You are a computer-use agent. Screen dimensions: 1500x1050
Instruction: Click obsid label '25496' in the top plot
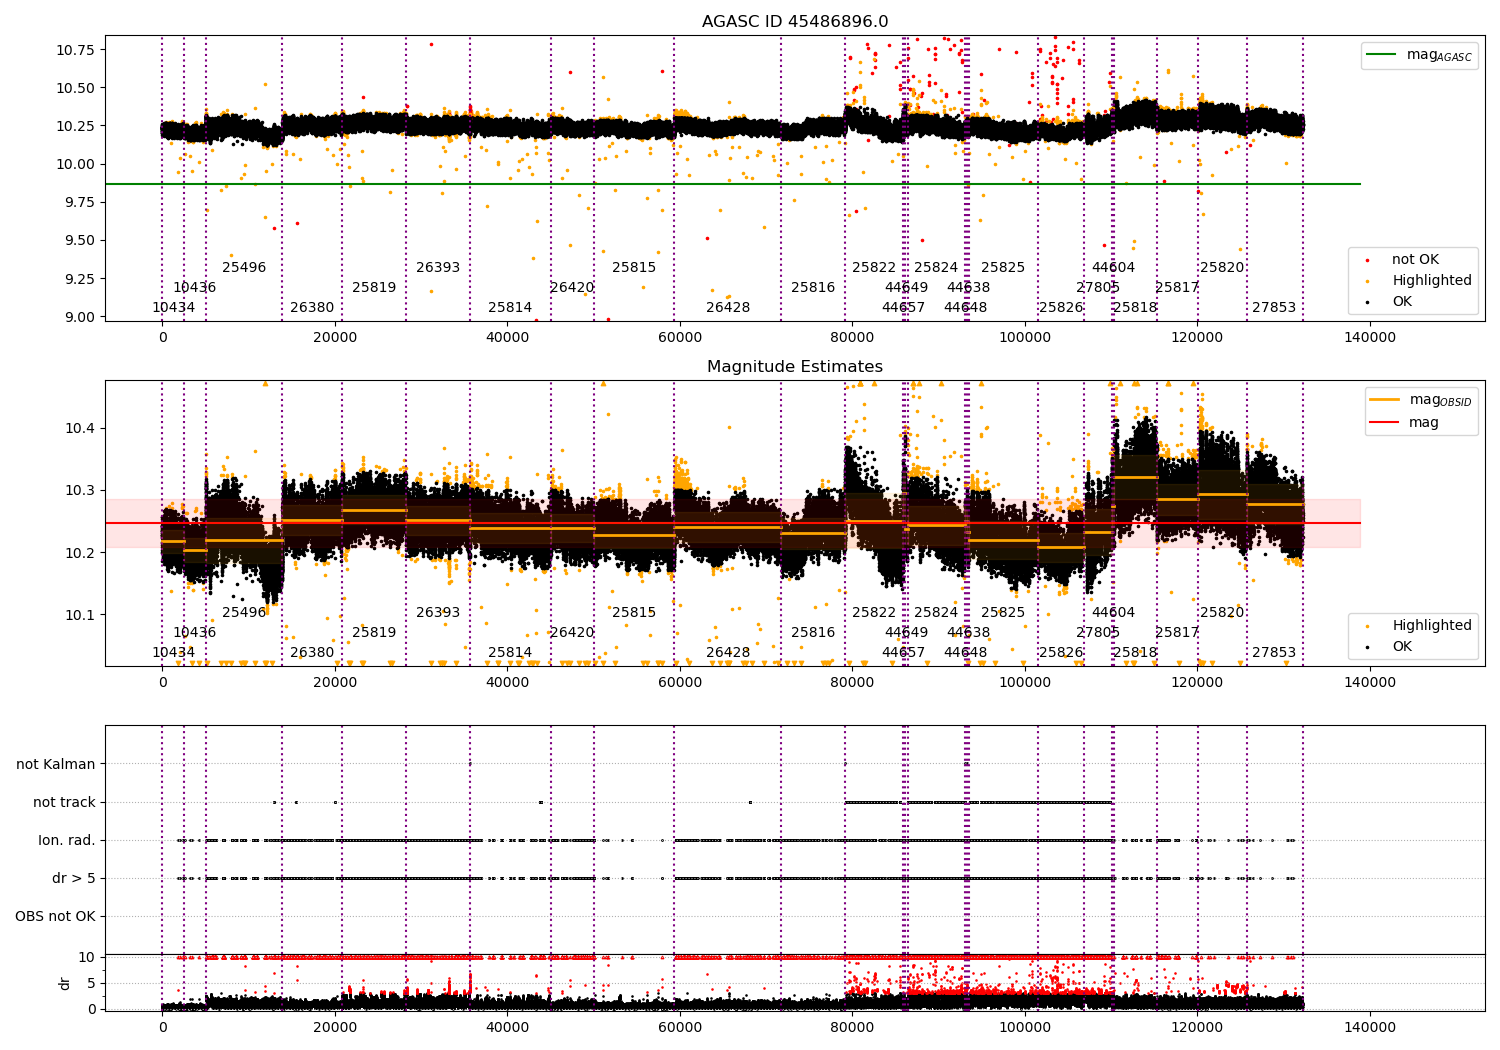(x=244, y=267)
